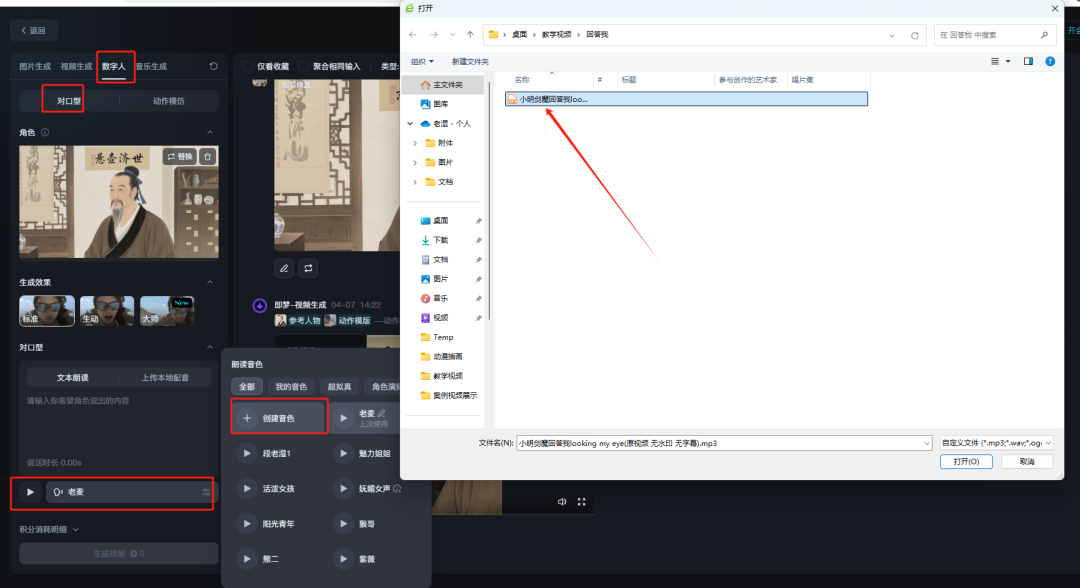
Task: Switch to the 视频生成 tab
Action: pos(77,66)
